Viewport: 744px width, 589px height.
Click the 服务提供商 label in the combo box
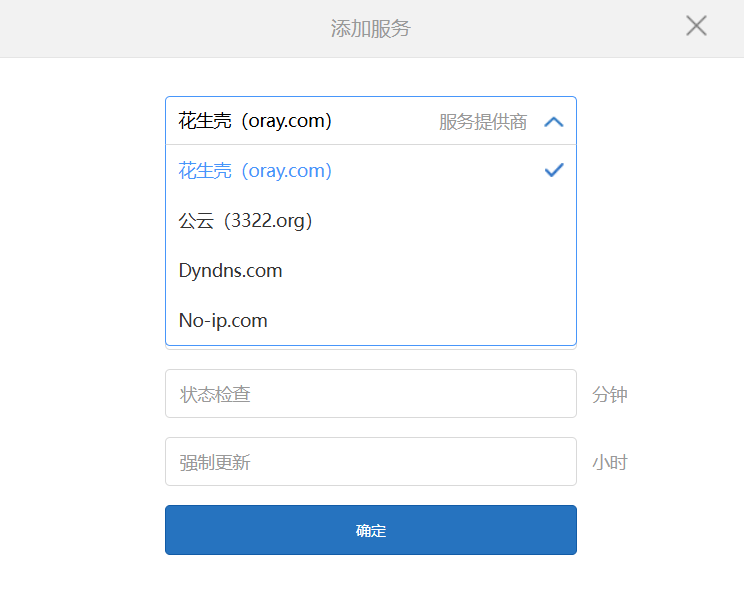pyautogui.click(x=483, y=122)
